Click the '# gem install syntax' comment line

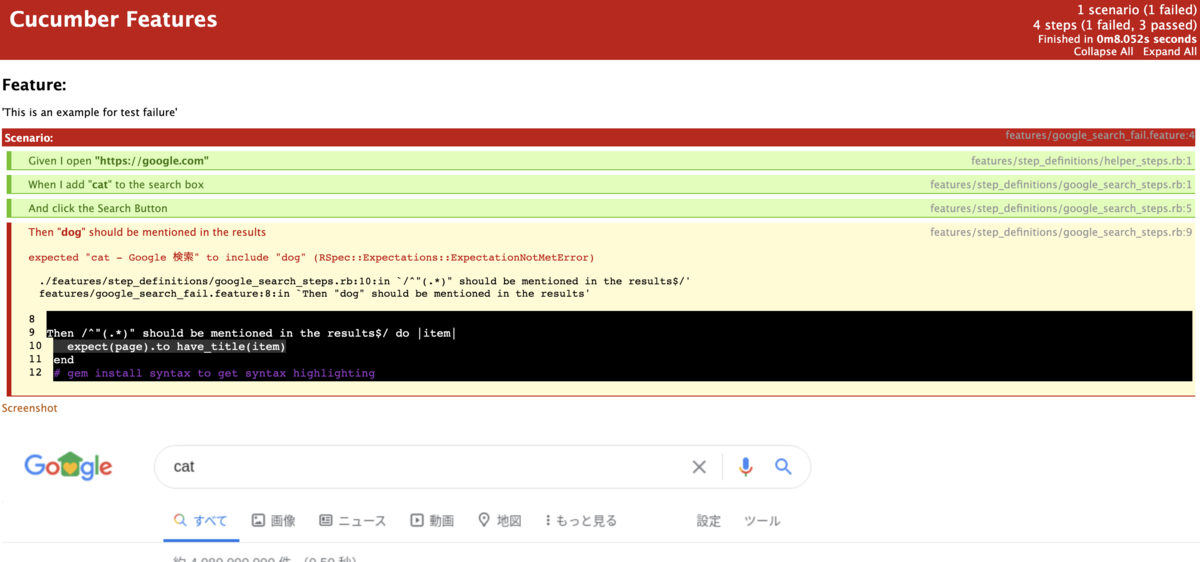point(214,373)
